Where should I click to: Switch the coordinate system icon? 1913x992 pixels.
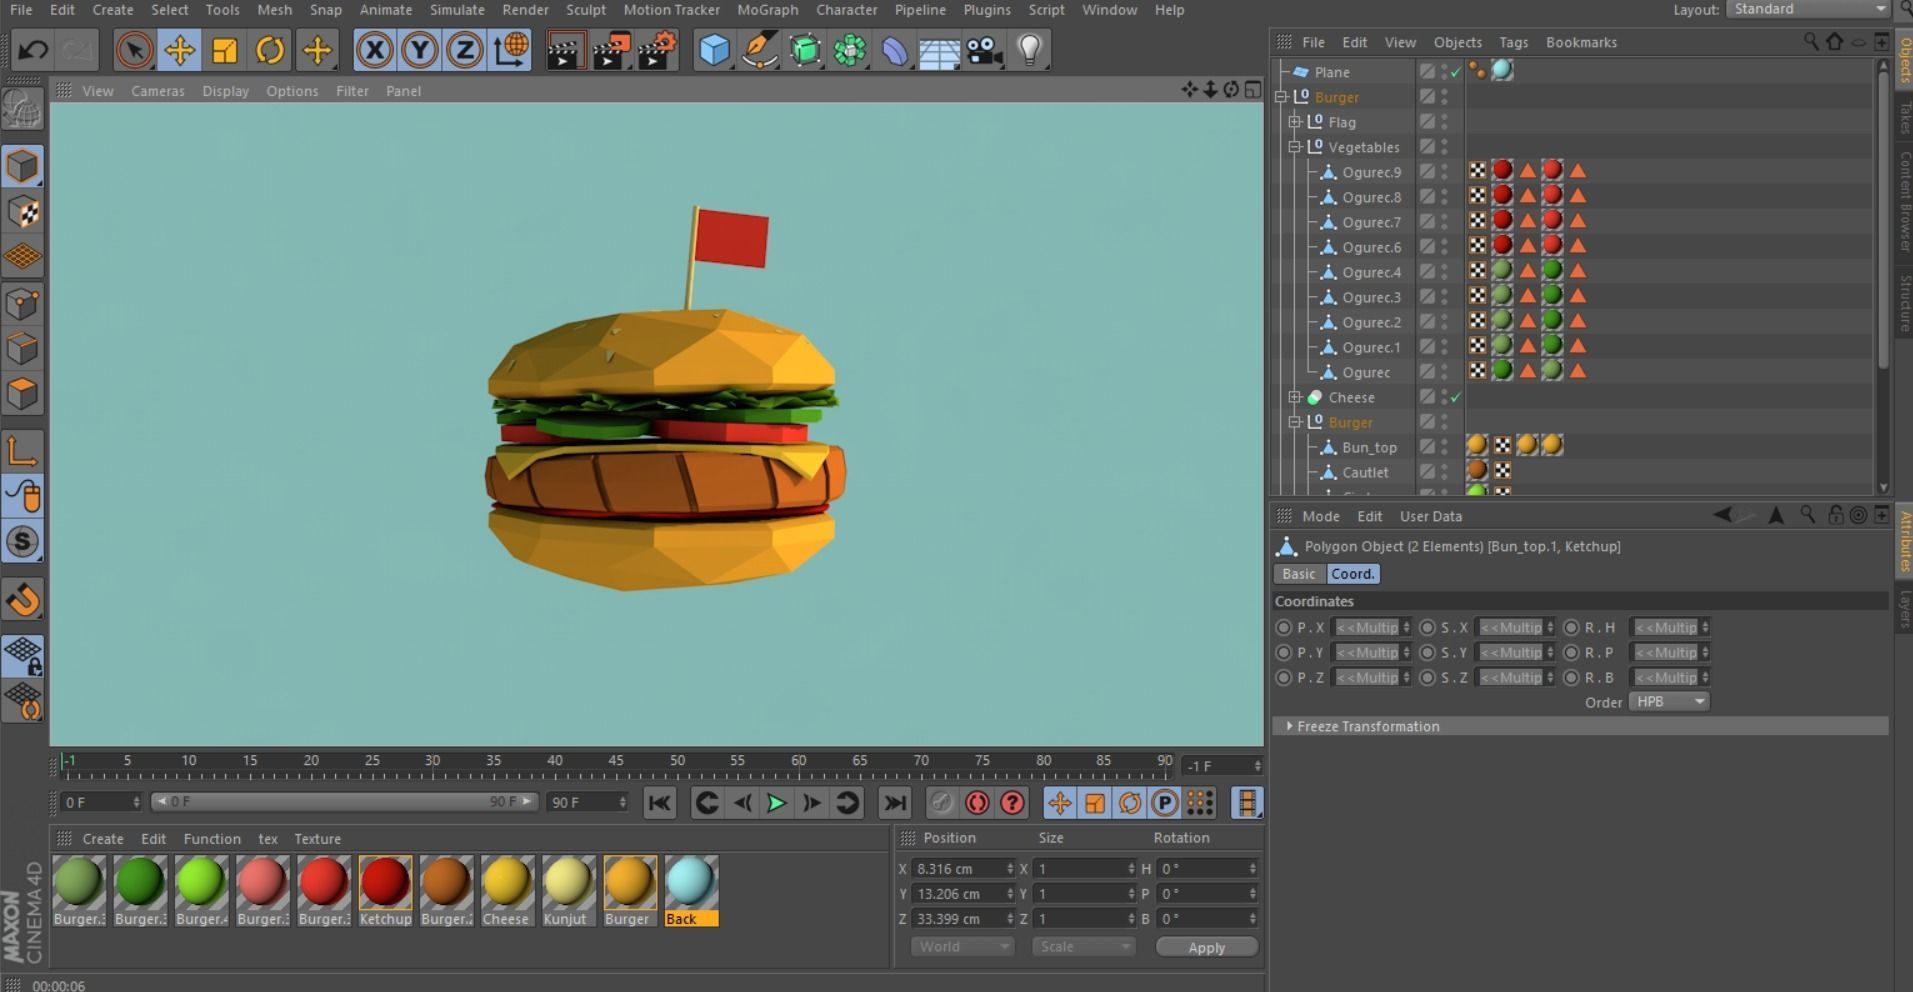click(511, 50)
